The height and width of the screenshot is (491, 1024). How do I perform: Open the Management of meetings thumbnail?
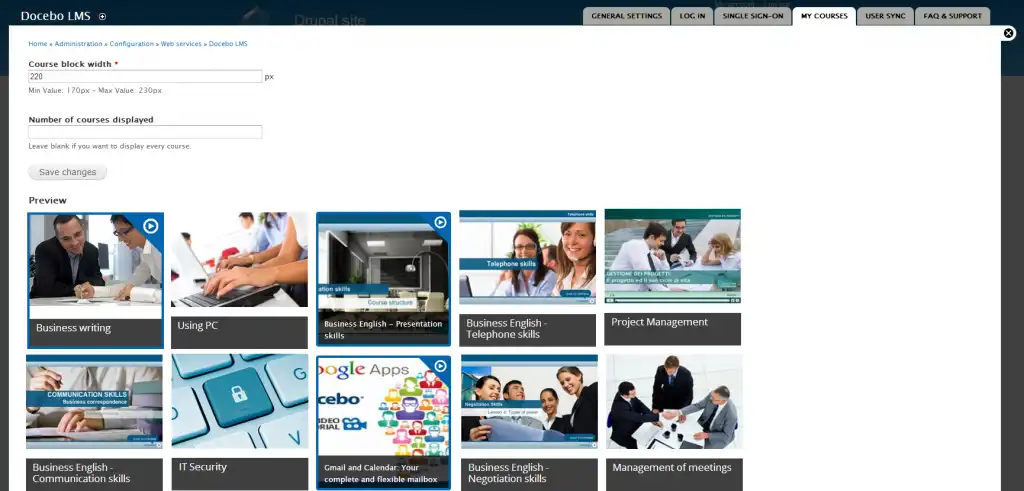(674, 402)
